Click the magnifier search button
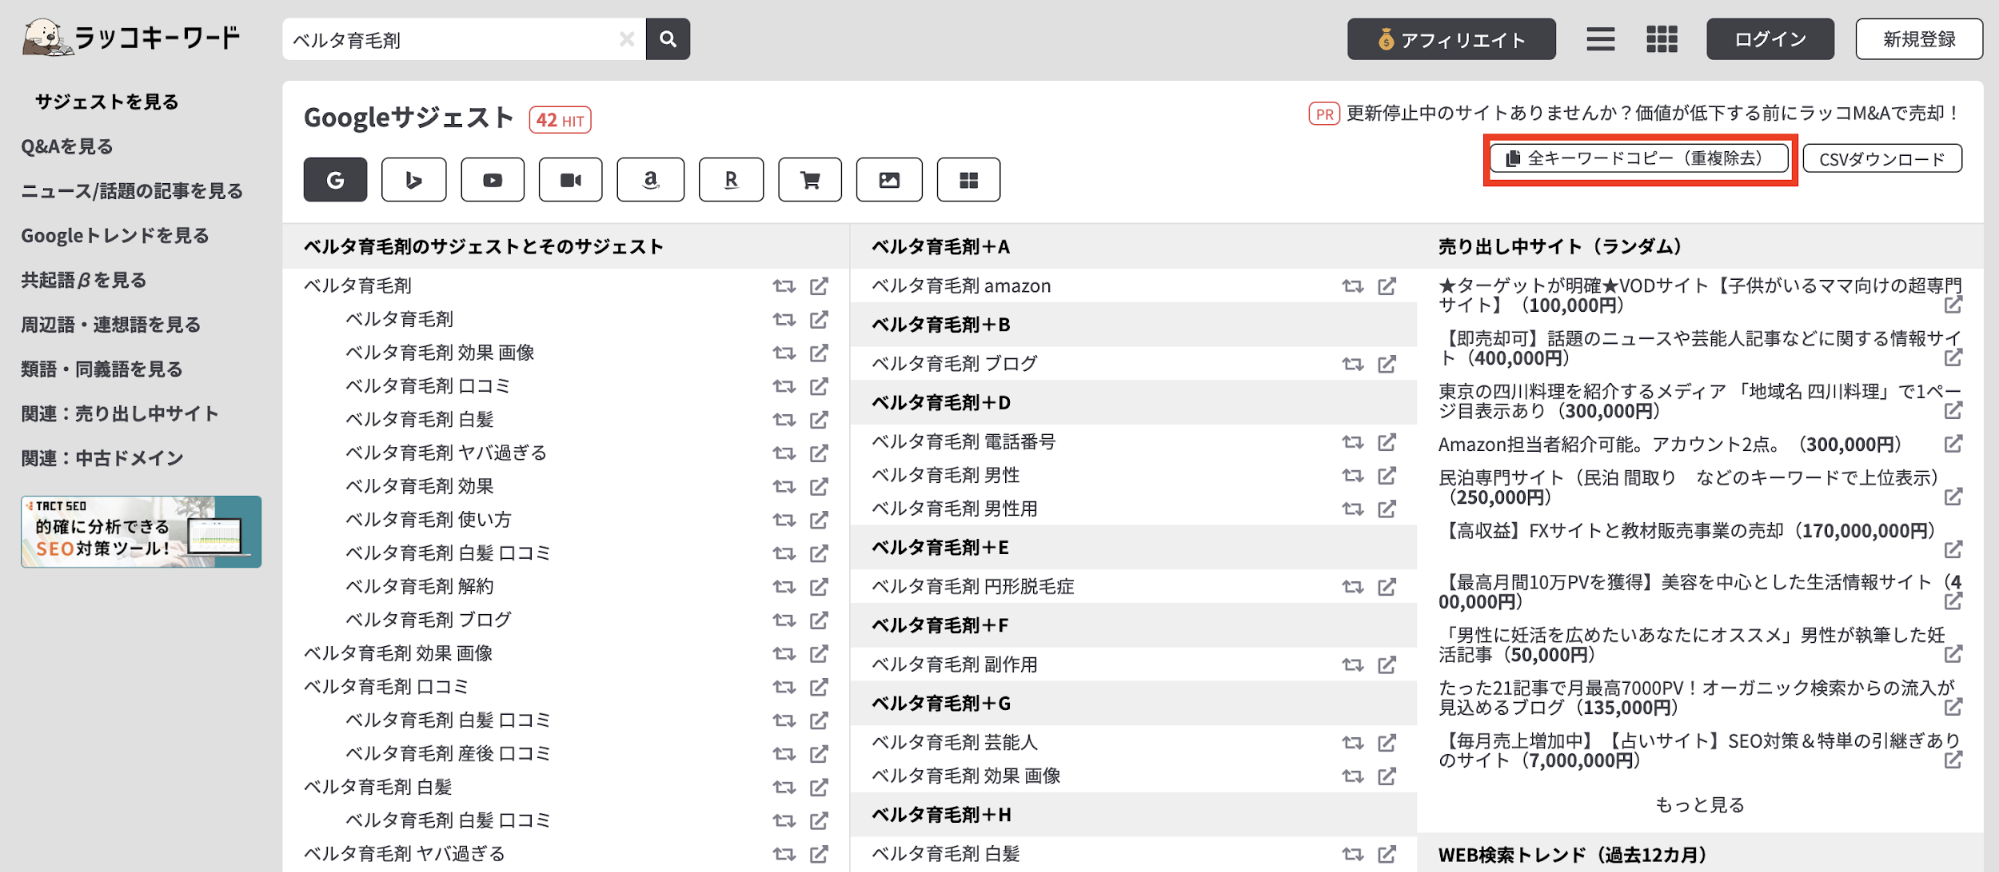 pos(668,39)
